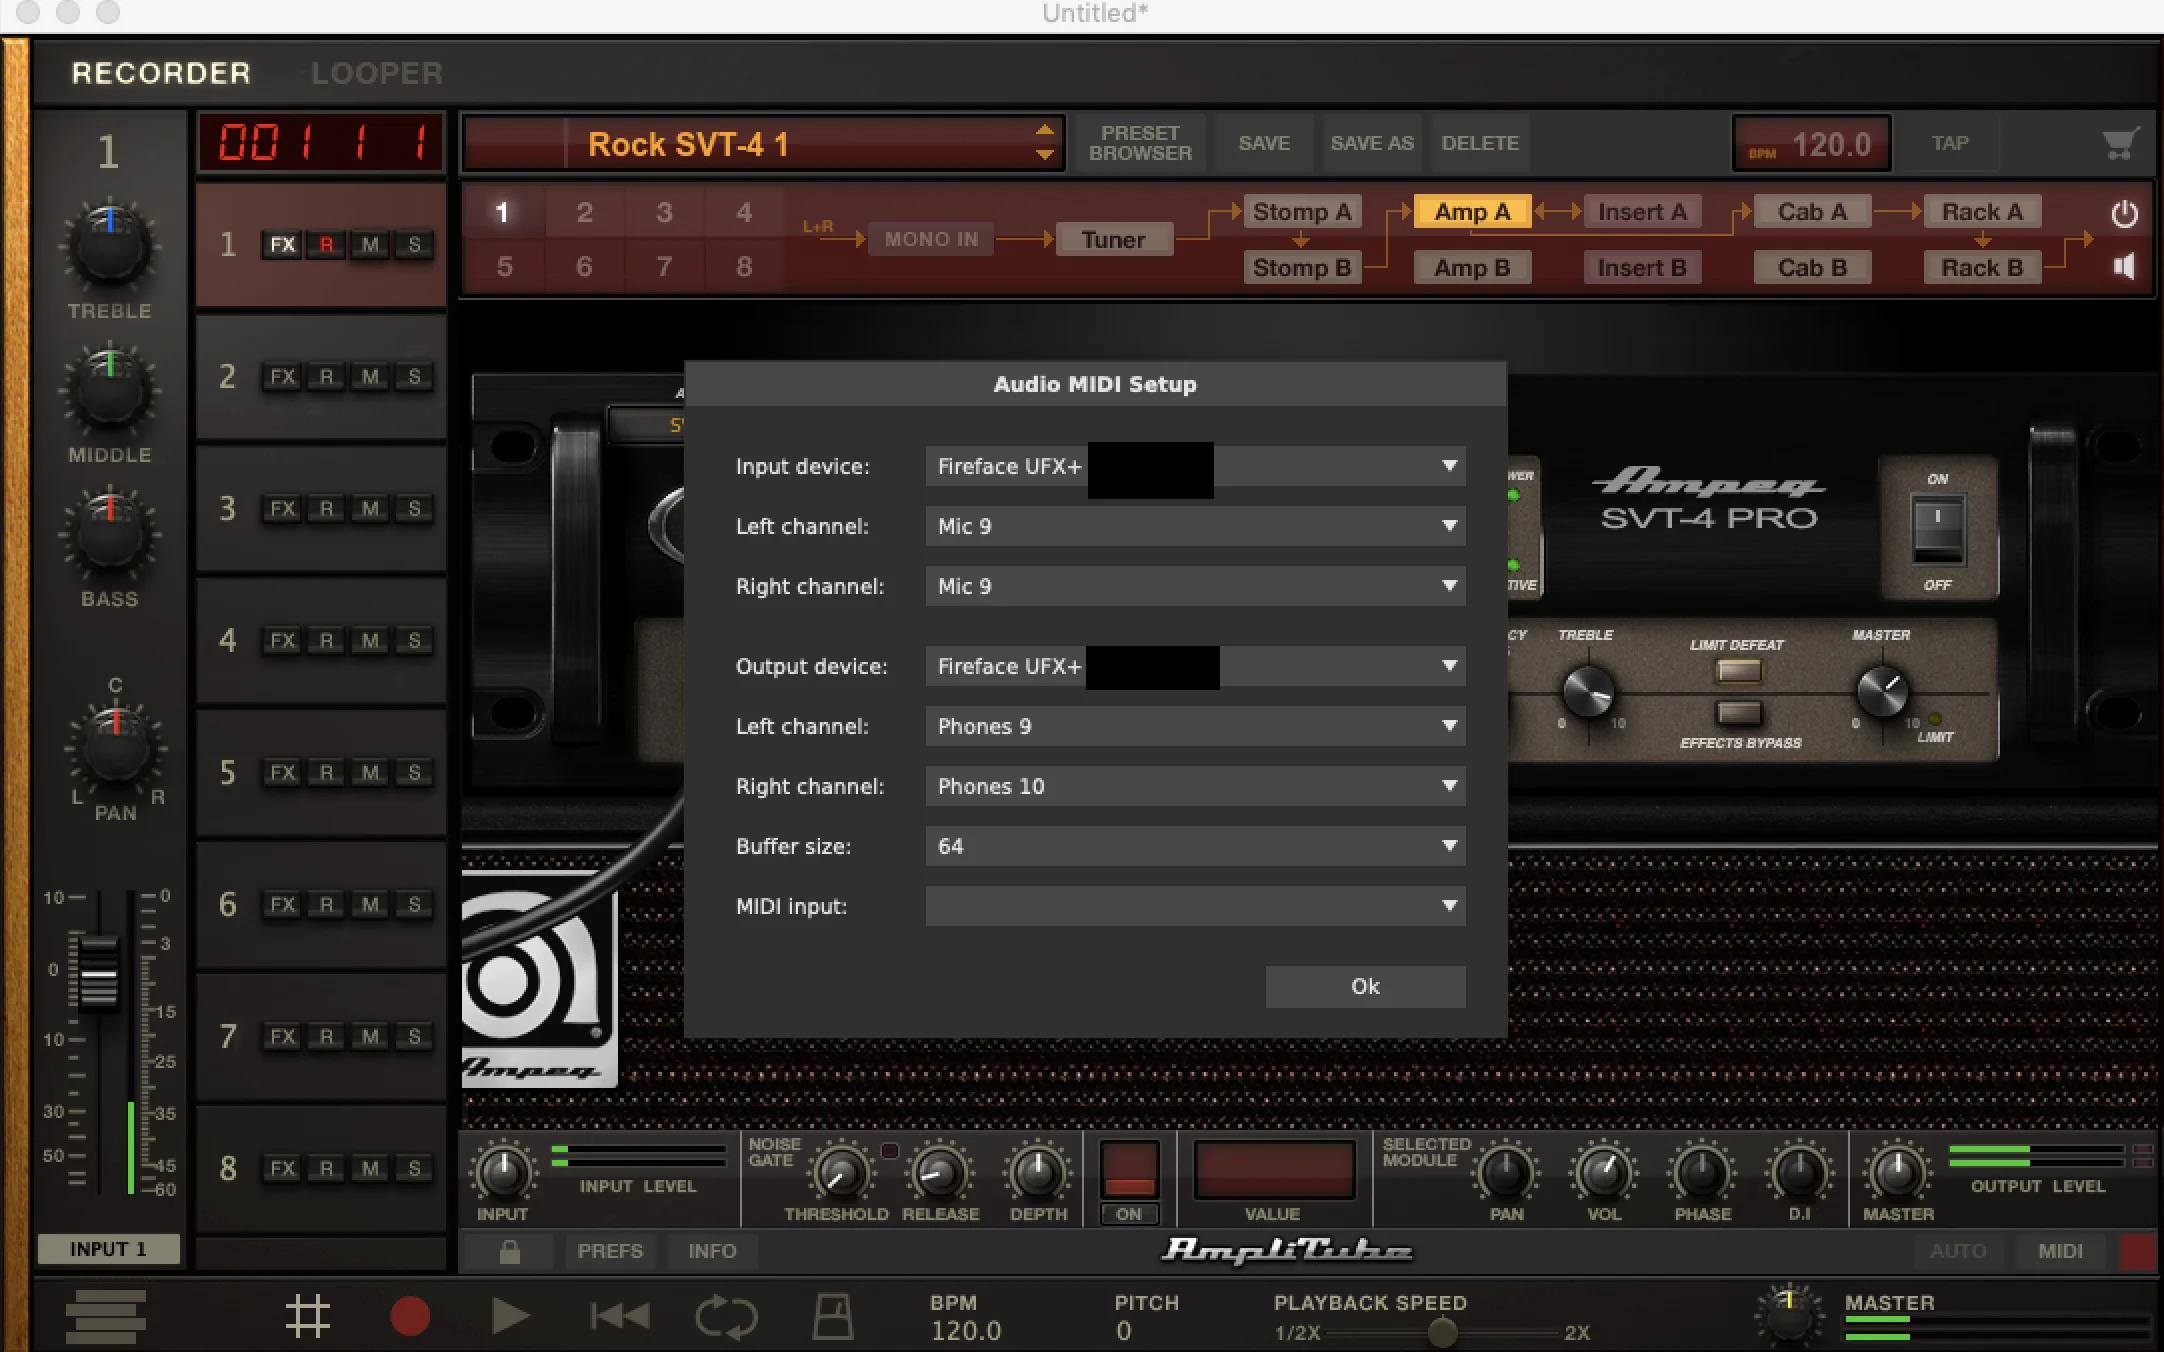Click the SAVE AS button
2164x1352 pixels.
(x=1372, y=143)
